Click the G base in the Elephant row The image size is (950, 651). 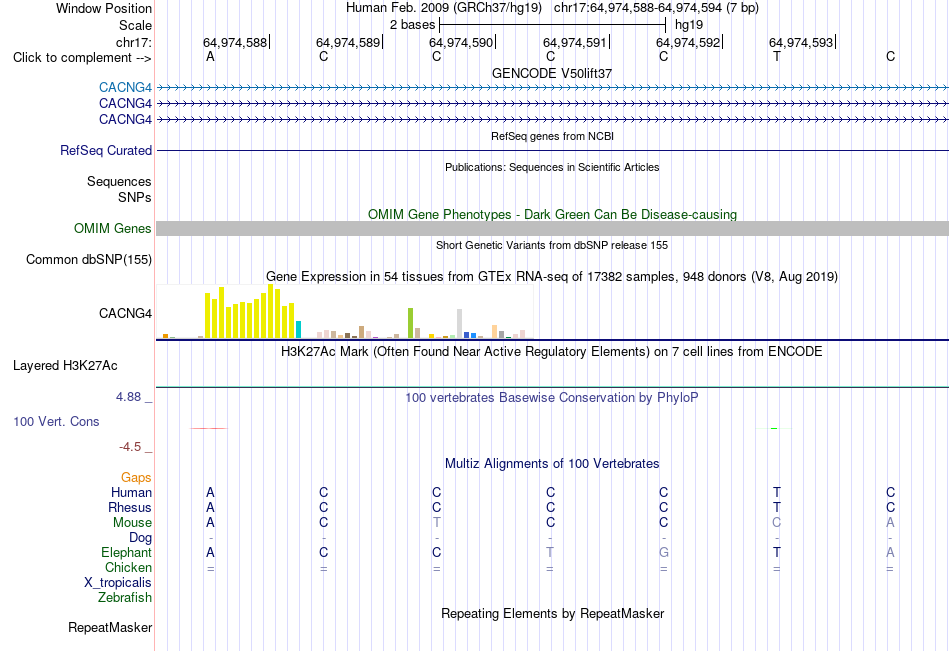(664, 552)
